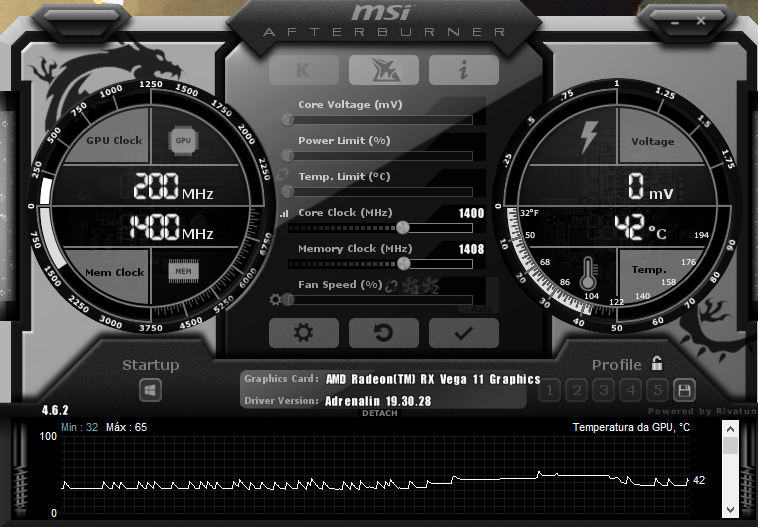Click the Fan Speed slider handle

[x=289, y=300]
